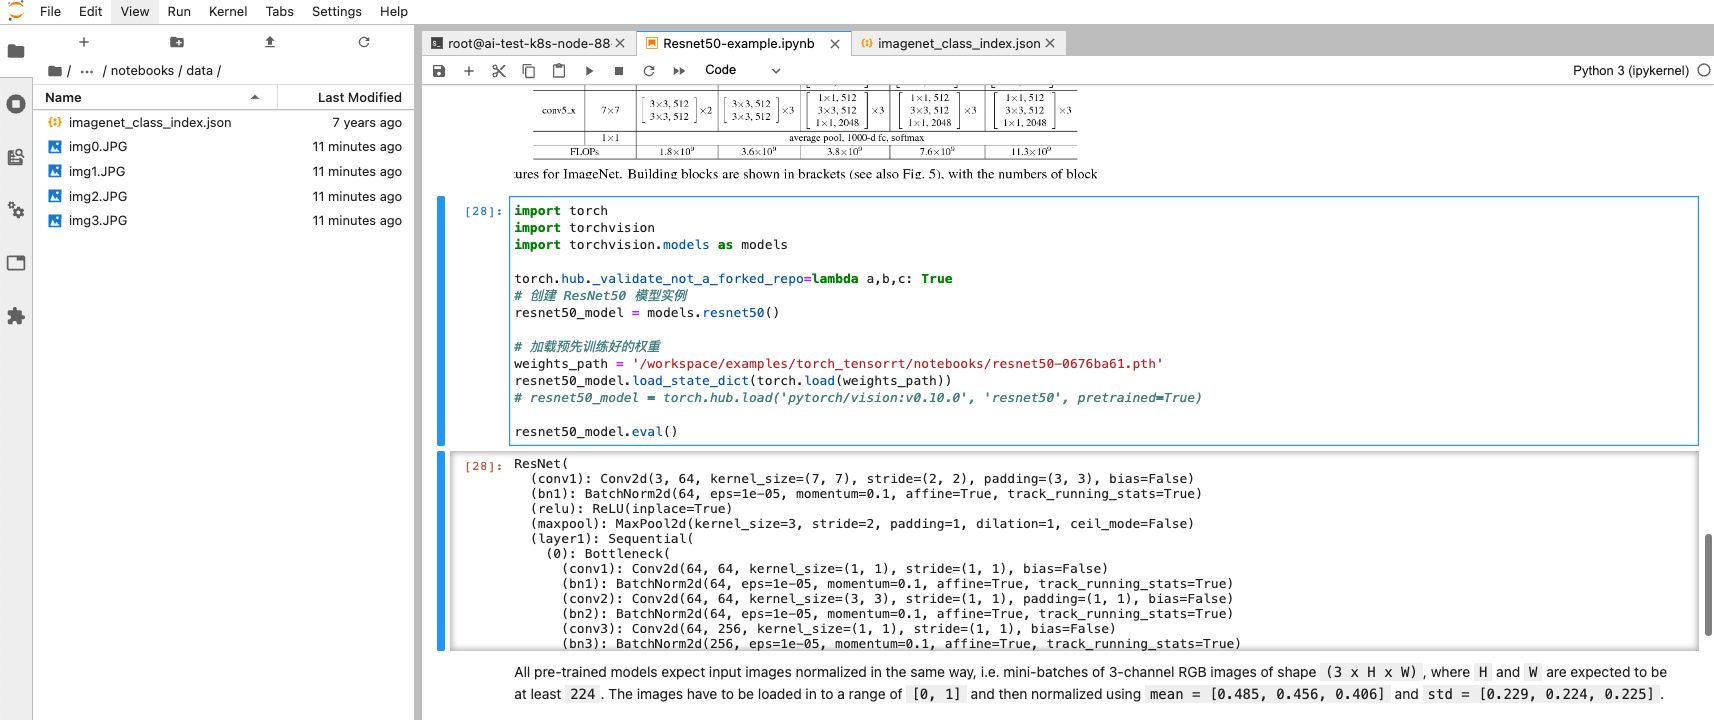Go to the data breadcrumb folder
The height and width of the screenshot is (720, 1714).
200,71
